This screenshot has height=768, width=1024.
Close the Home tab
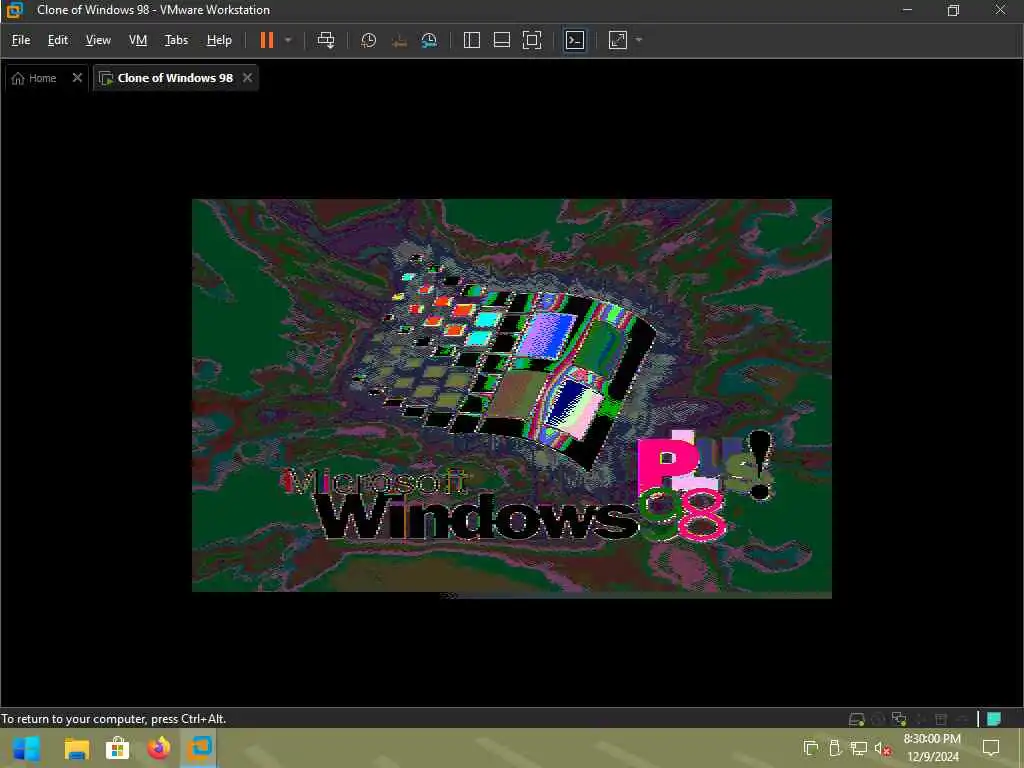[x=77, y=78]
